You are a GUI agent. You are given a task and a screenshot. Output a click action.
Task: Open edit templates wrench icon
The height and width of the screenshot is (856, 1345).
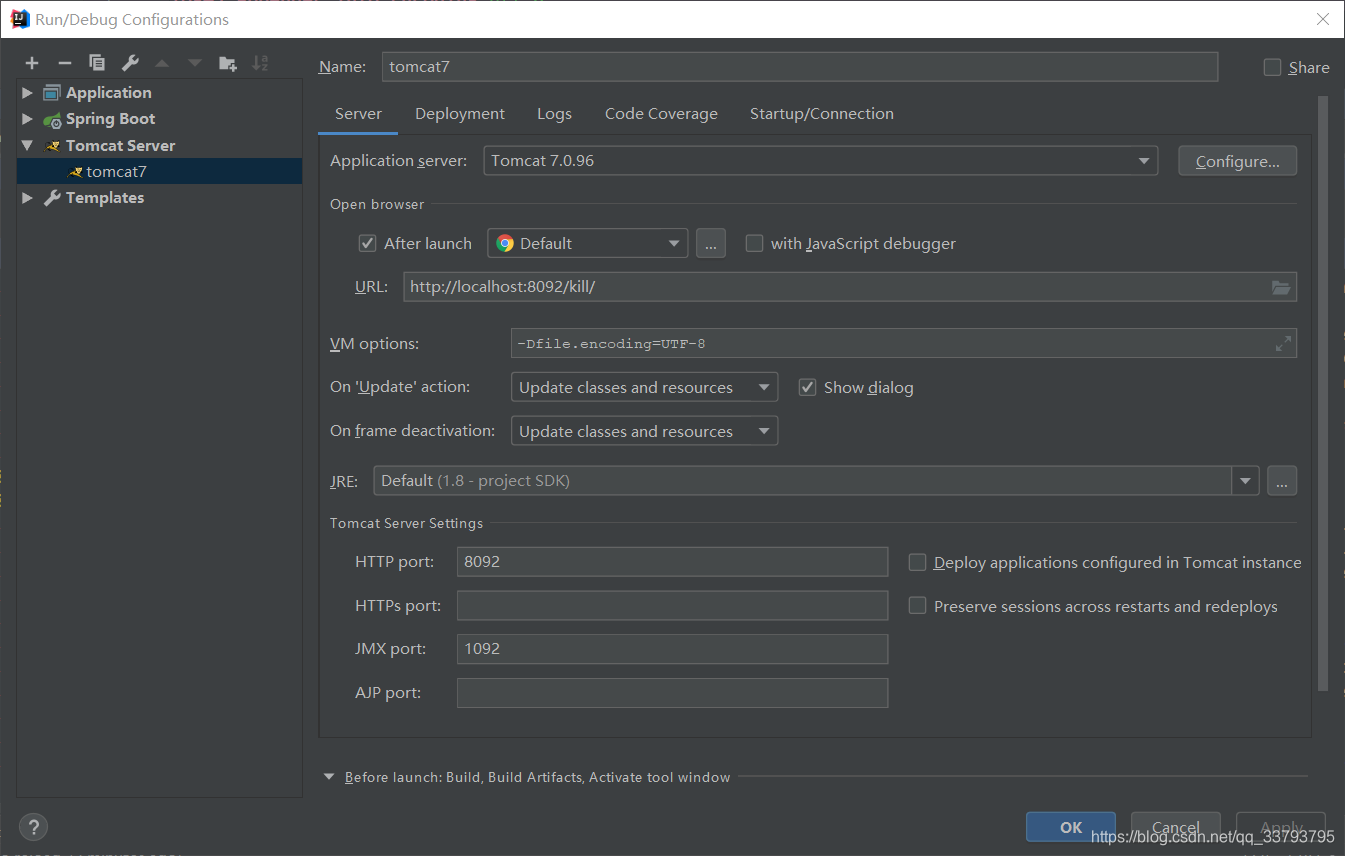click(x=130, y=63)
